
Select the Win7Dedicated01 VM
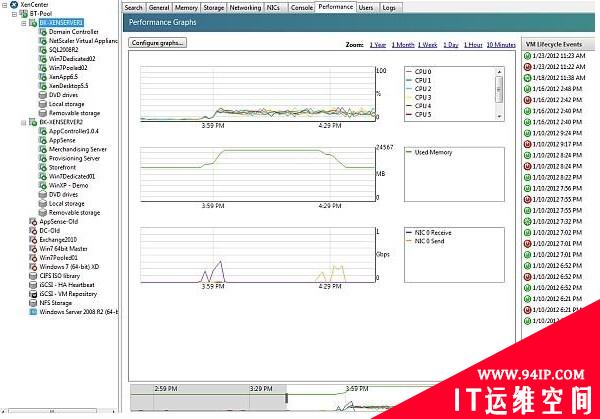tap(72, 177)
